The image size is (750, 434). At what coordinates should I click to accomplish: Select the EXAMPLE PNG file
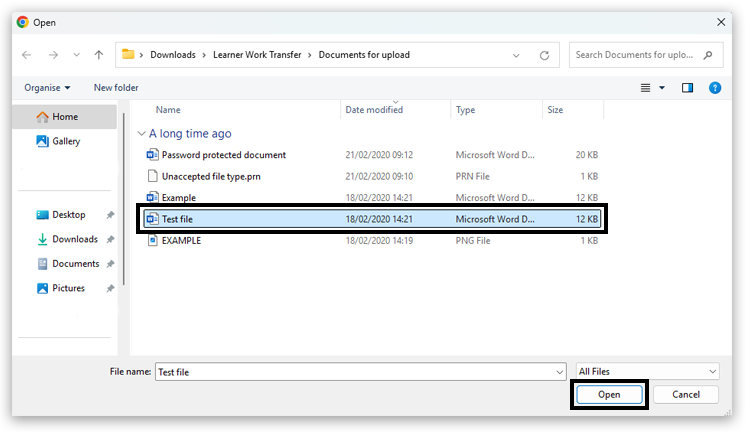[181, 240]
